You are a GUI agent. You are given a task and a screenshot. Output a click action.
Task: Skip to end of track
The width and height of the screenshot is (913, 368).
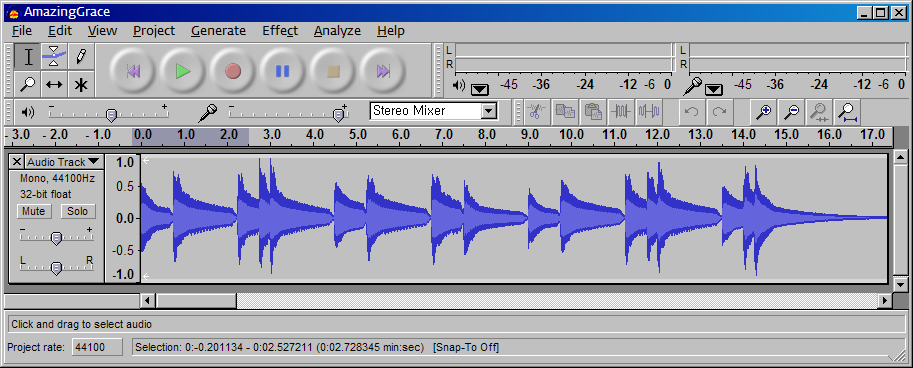[x=383, y=71]
